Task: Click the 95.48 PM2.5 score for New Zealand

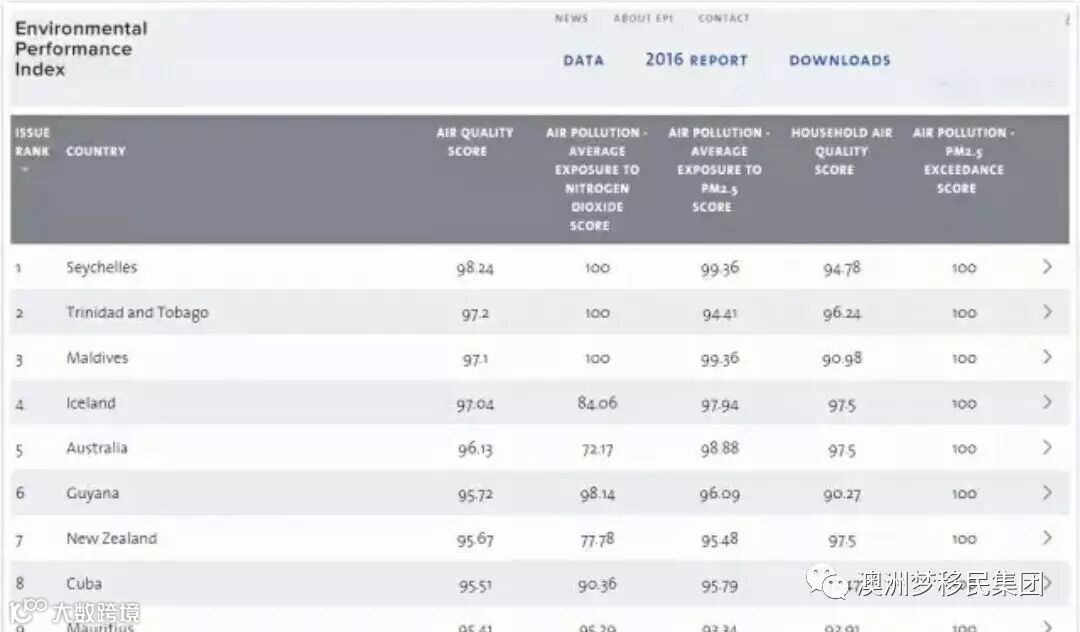Action: (x=719, y=539)
